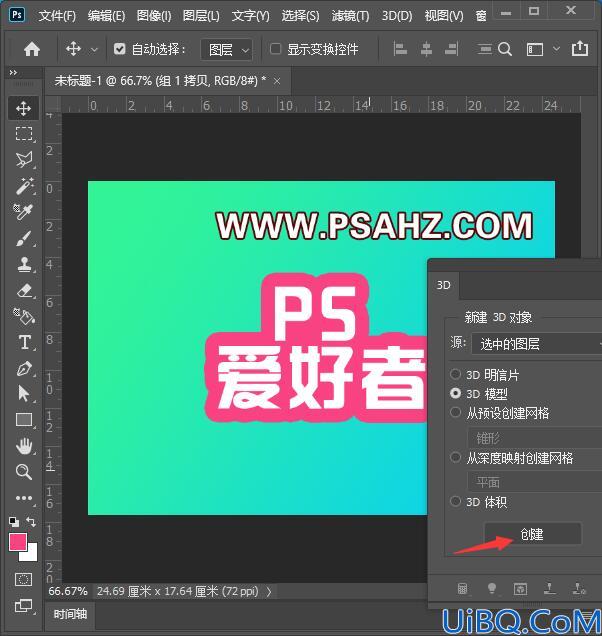This screenshot has width=602, height=636.
Task: Open the 源 选中的图层 dropdown
Action: coord(537,344)
